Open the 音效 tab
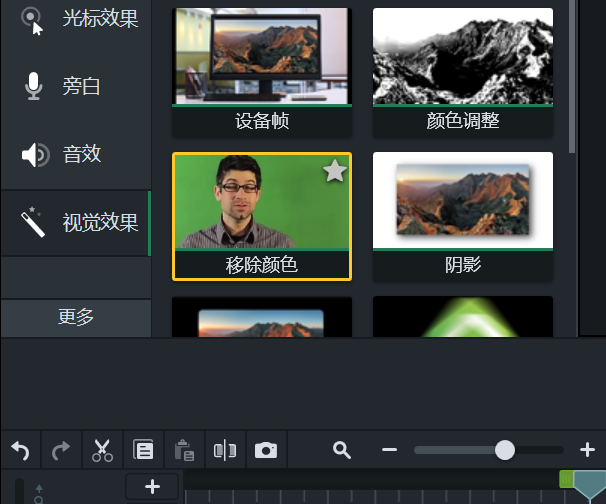606x504 pixels. [x=76, y=155]
